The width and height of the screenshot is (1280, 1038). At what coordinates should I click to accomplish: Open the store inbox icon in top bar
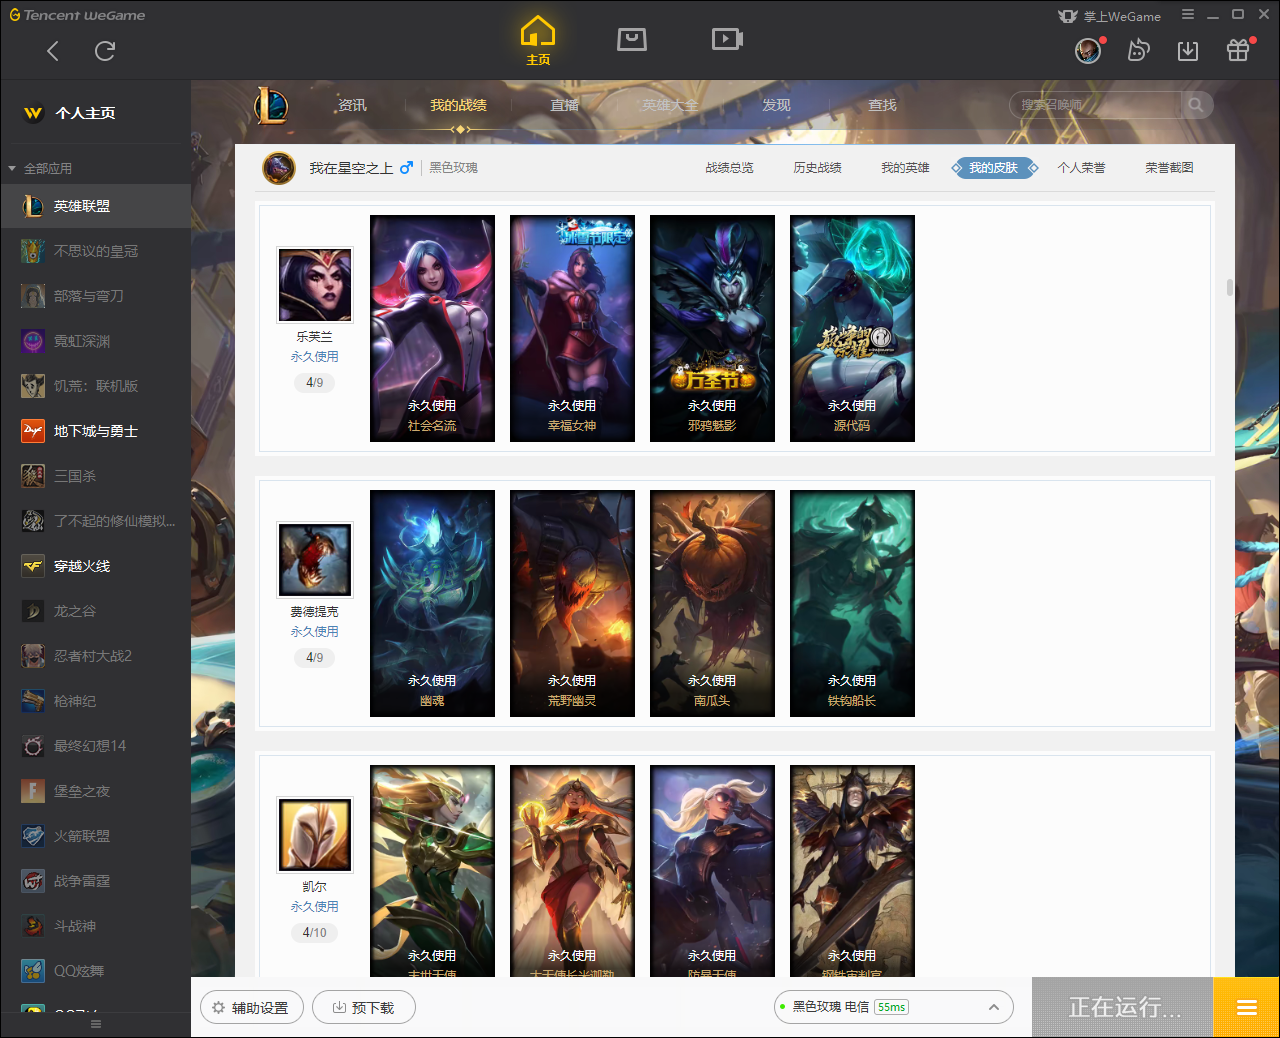click(632, 39)
